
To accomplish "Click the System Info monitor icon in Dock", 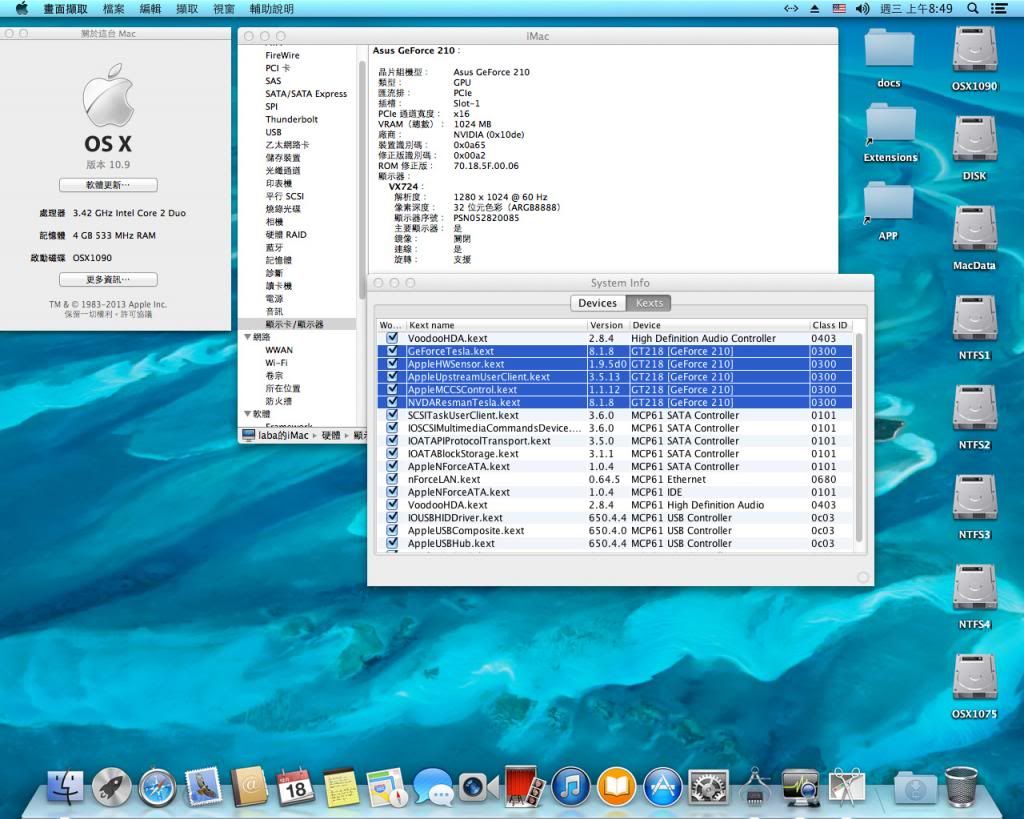I will coord(801,786).
